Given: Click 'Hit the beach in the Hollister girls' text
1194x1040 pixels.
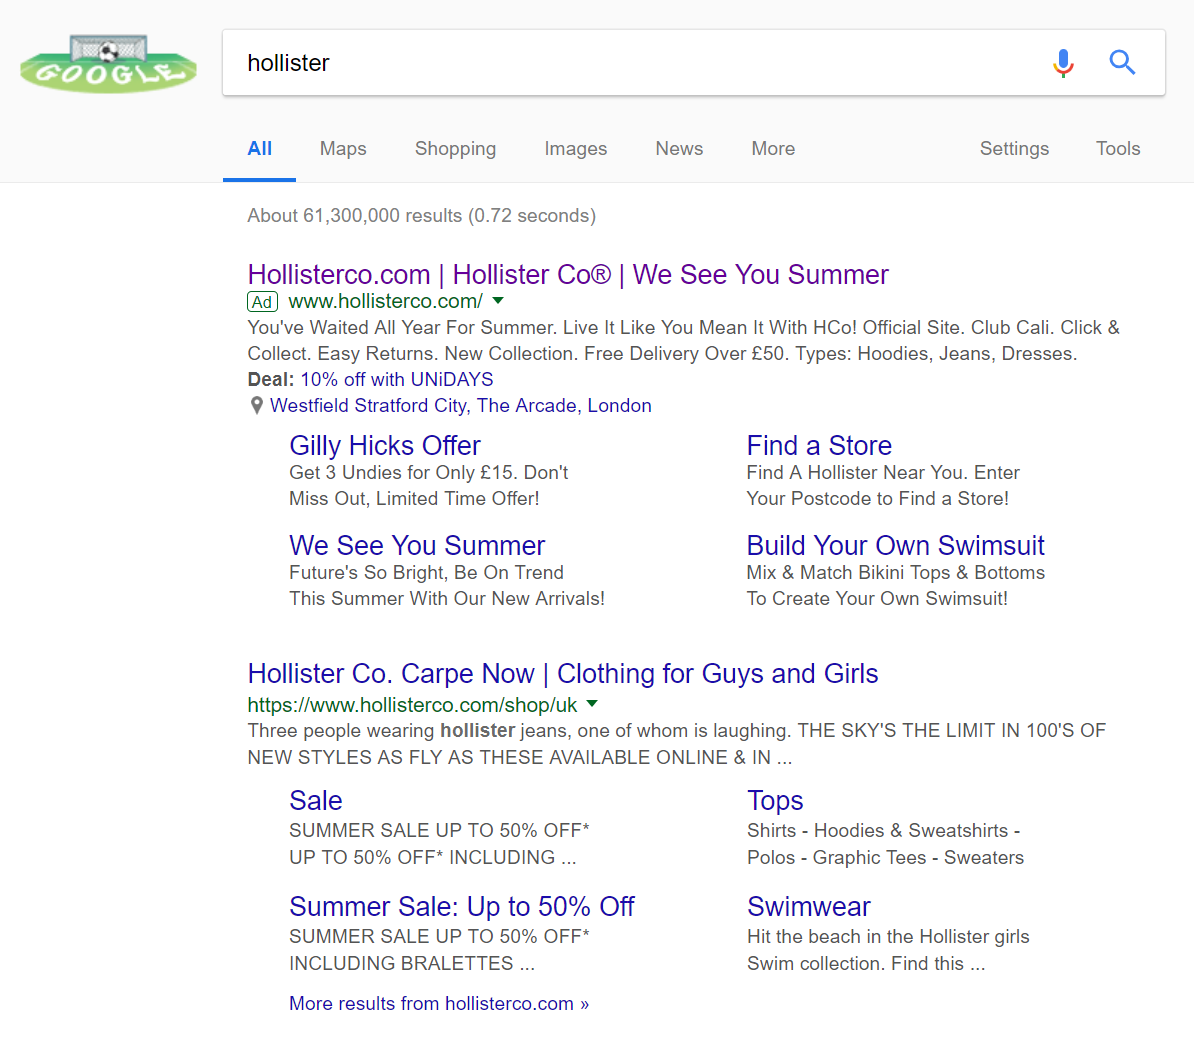Looking at the screenshot, I should pyautogui.click(x=888, y=949).
